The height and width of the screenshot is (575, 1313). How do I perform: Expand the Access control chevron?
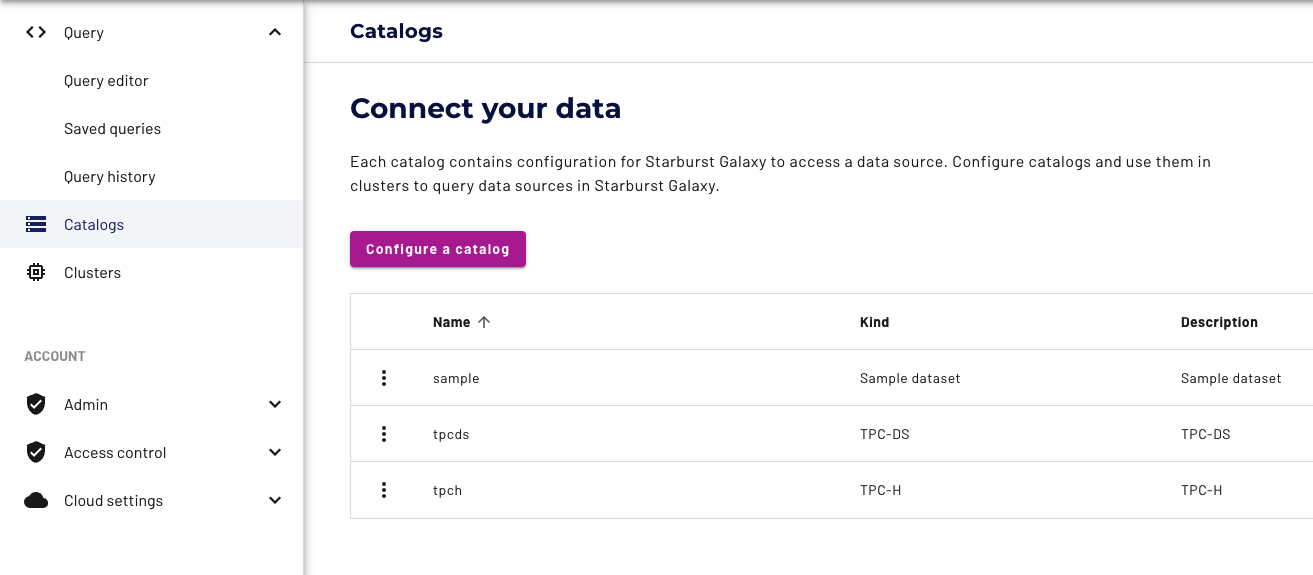[275, 453]
